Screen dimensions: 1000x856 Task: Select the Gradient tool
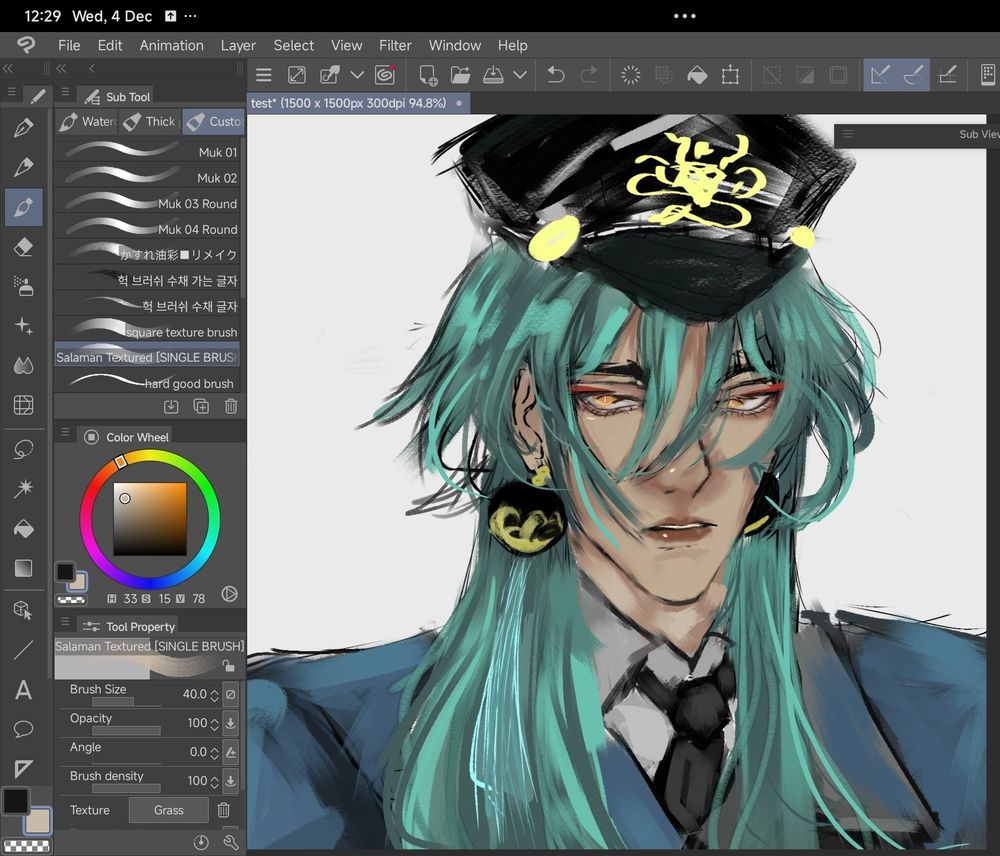[24, 568]
